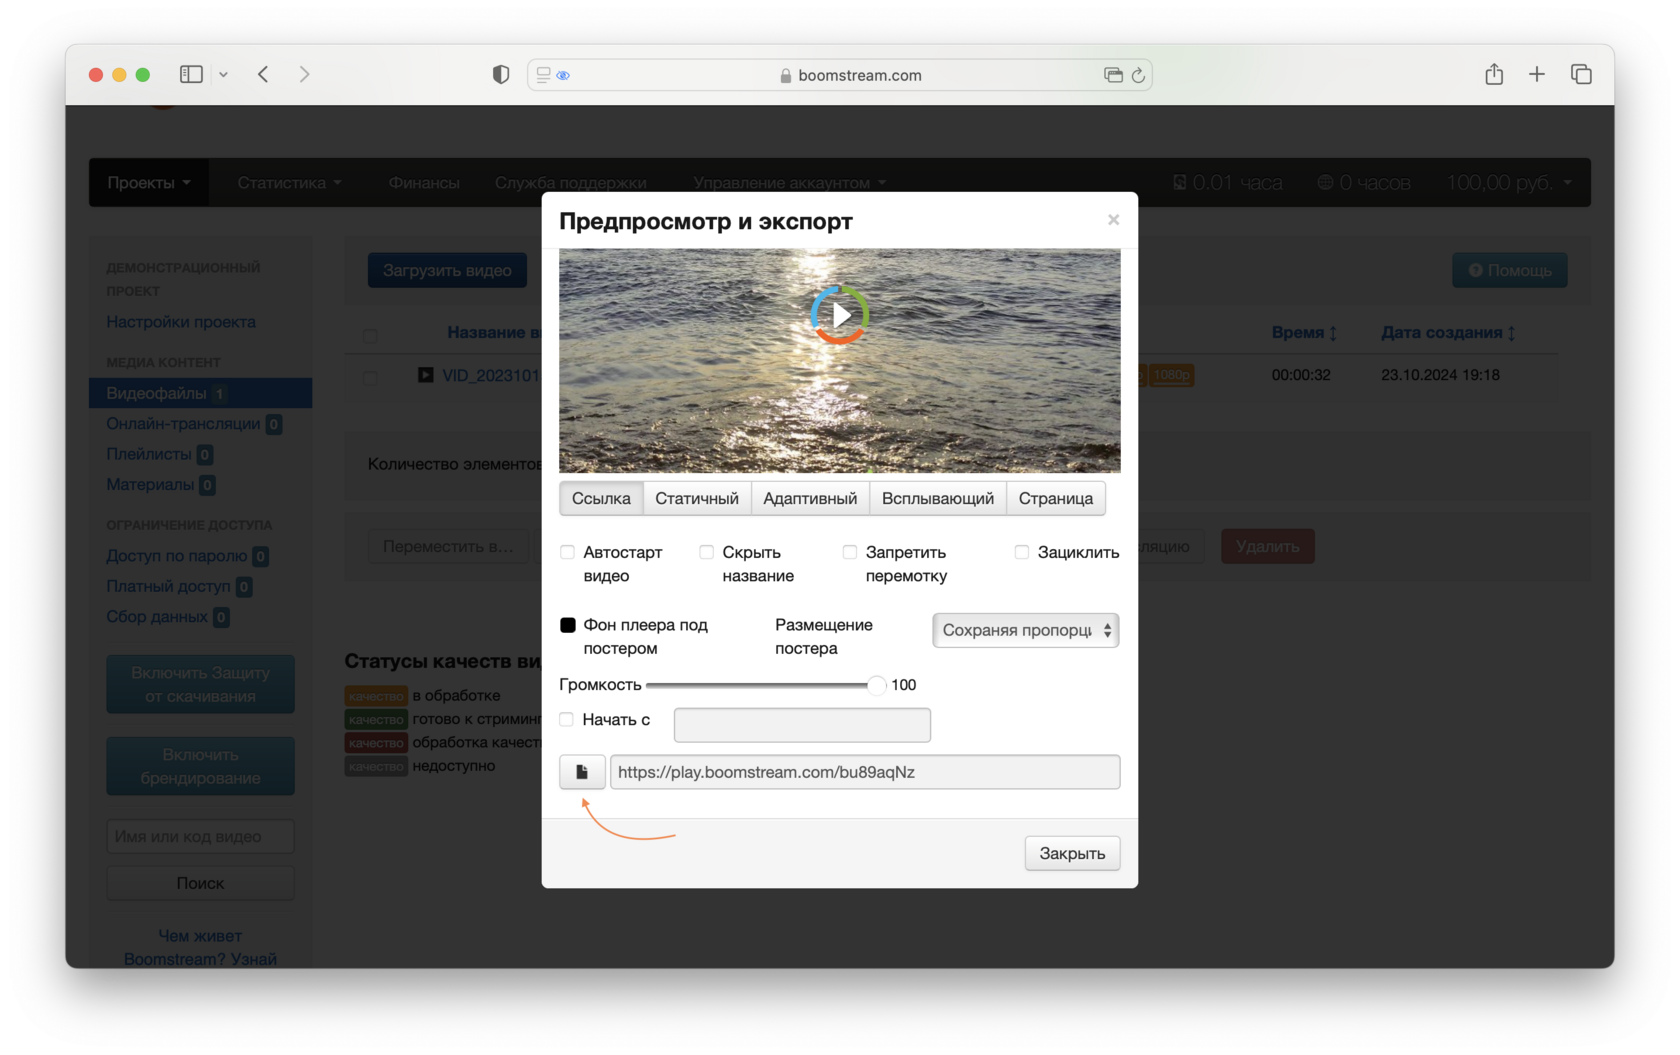Sort by Время column

(x=1304, y=332)
